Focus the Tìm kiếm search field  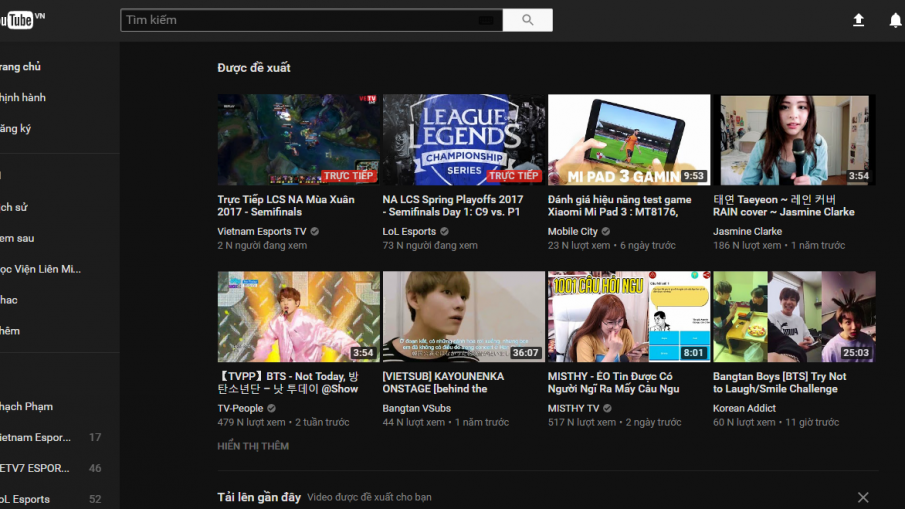click(312, 20)
